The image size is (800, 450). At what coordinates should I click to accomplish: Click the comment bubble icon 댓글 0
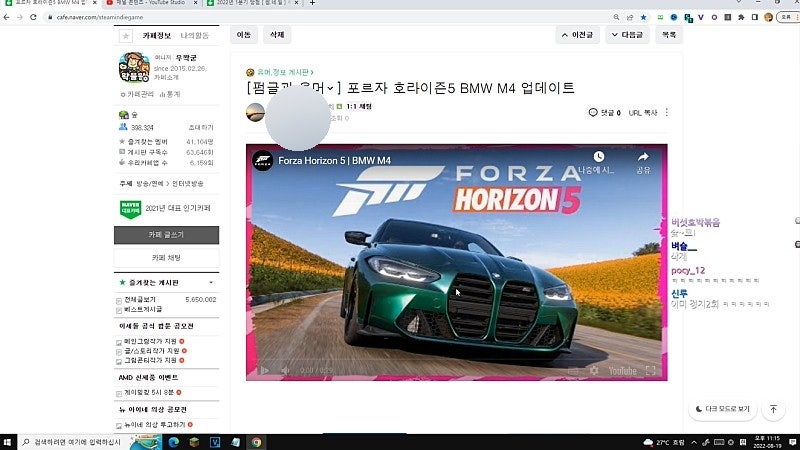click(x=594, y=113)
